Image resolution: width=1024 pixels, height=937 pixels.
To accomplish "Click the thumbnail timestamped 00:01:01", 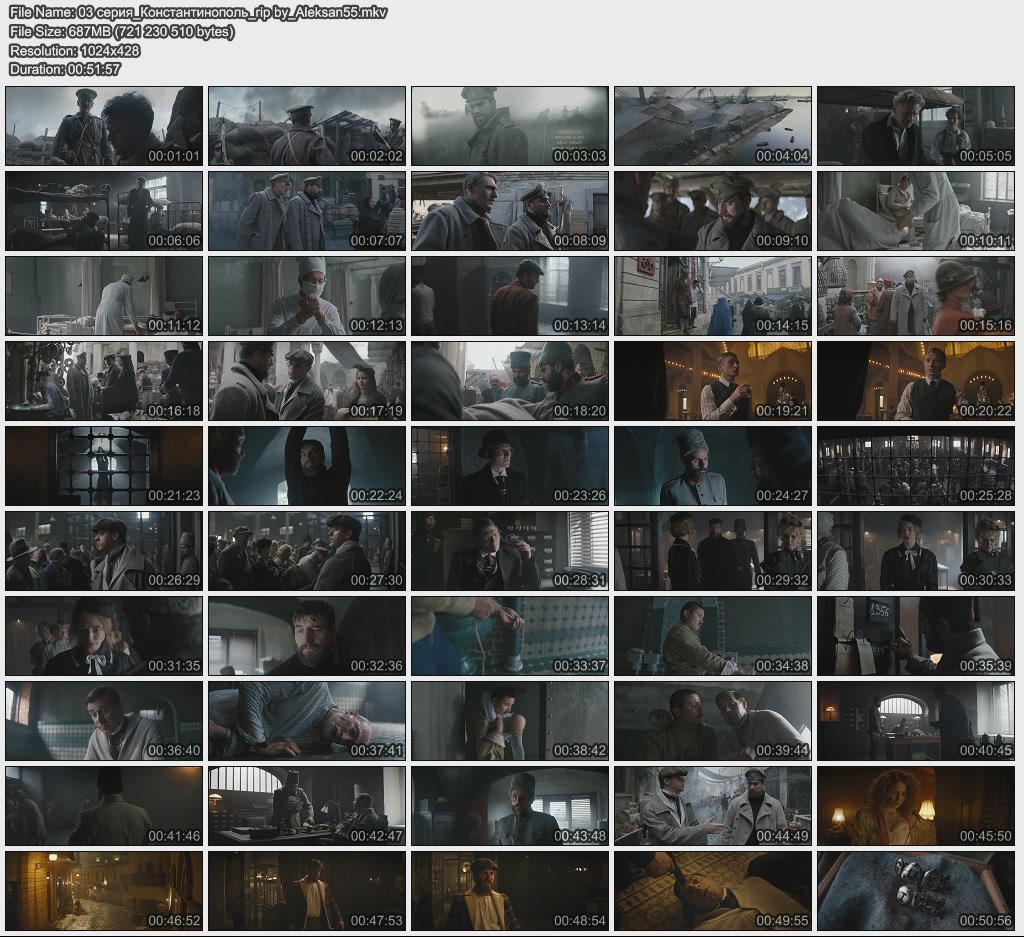I will (x=104, y=126).
